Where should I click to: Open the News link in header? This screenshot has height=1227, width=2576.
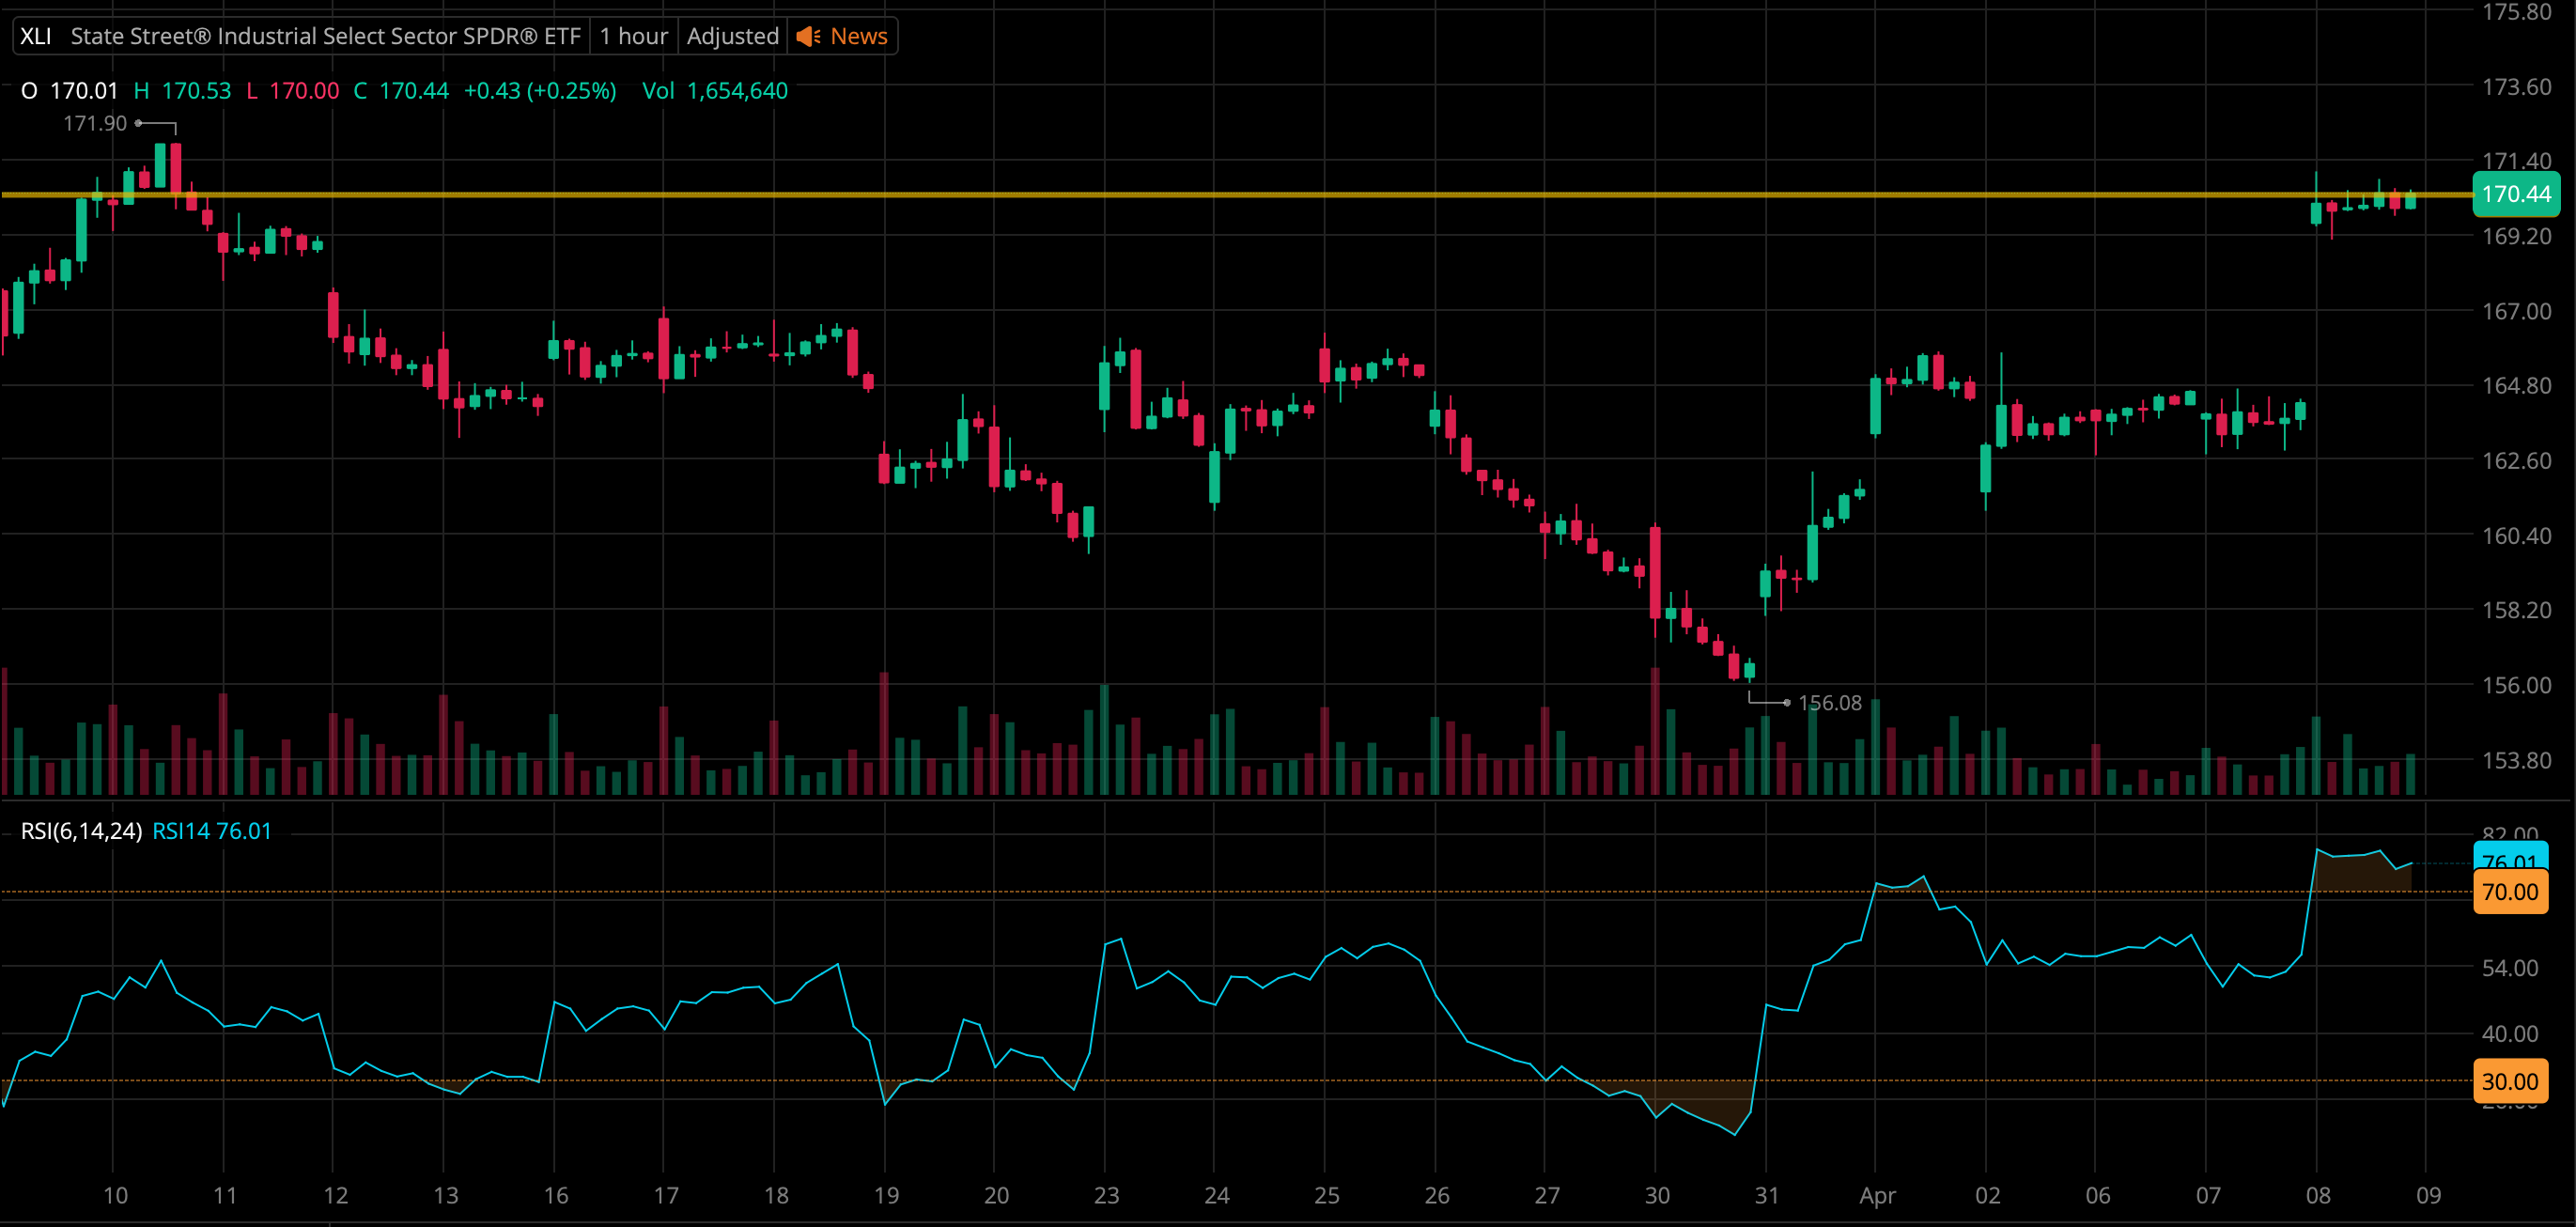858,37
